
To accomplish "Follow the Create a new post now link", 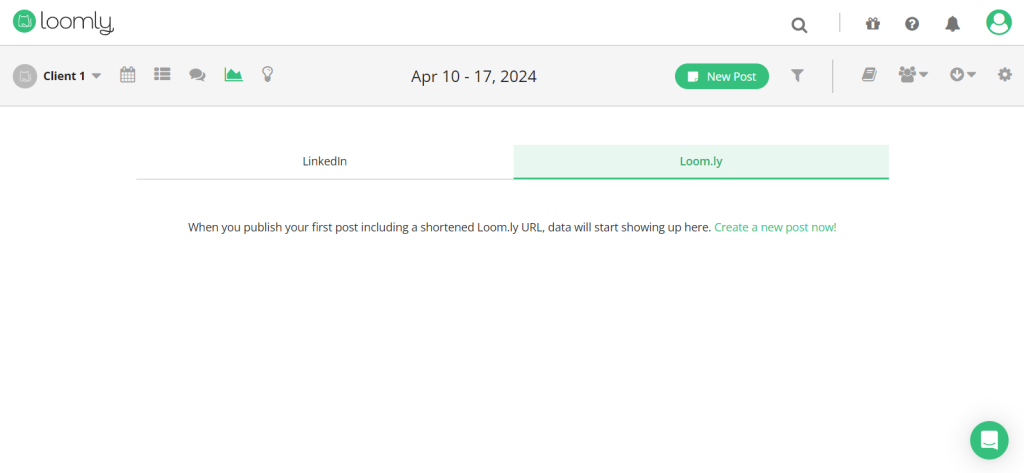I will pyautogui.click(x=775, y=227).
